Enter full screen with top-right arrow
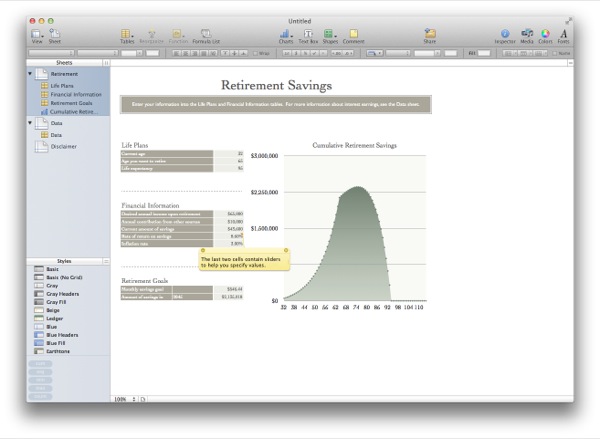Image resolution: width=600 pixels, height=439 pixels. click(x=568, y=21)
